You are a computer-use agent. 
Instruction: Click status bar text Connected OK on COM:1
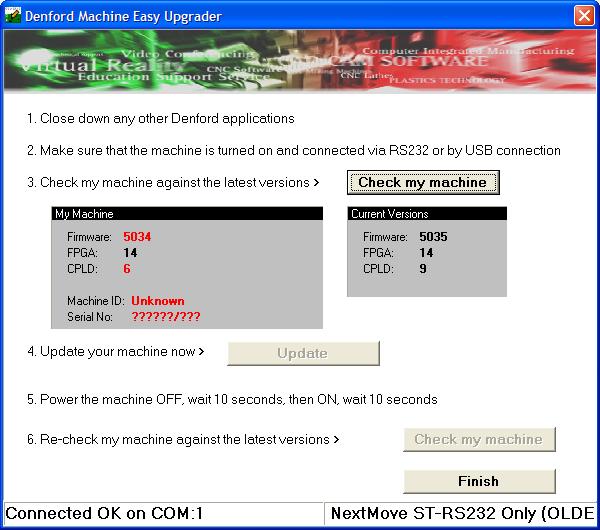click(x=104, y=514)
